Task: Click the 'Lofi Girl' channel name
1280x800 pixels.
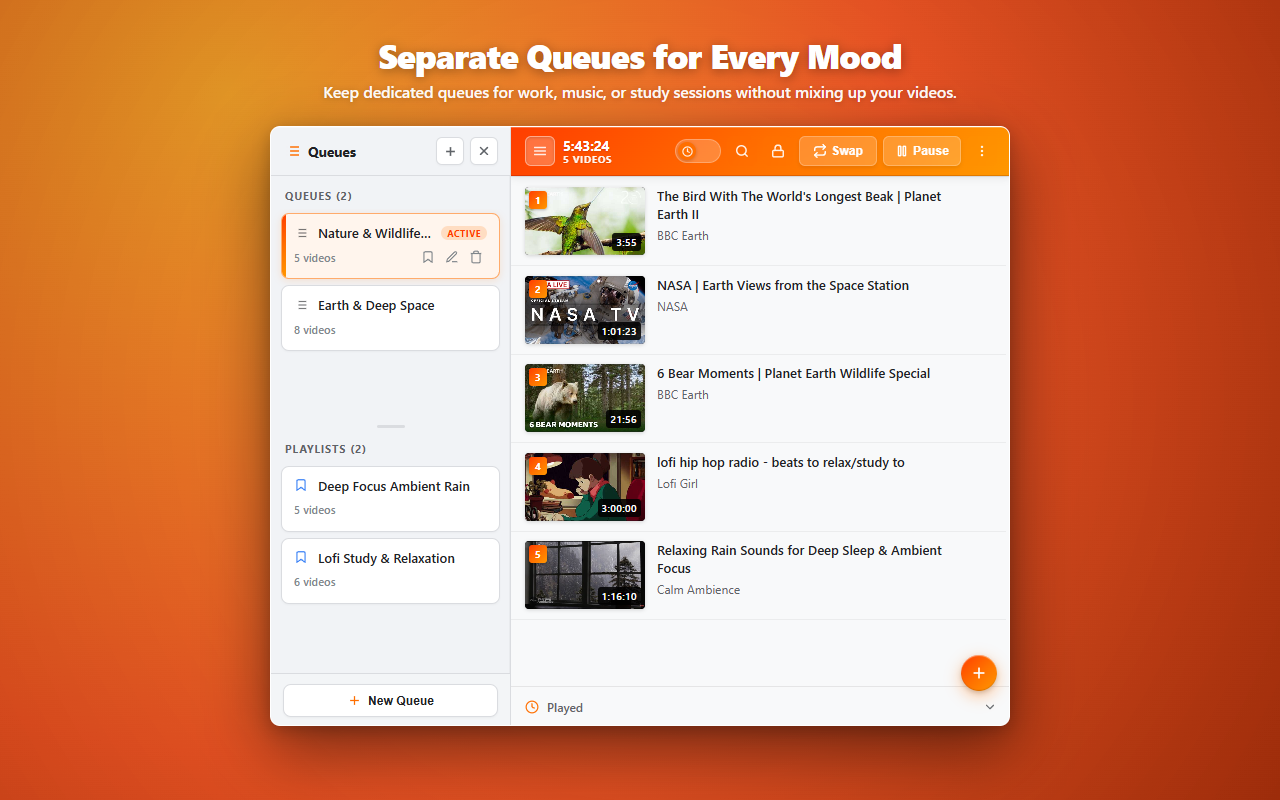Action: [x=677, y=484]
